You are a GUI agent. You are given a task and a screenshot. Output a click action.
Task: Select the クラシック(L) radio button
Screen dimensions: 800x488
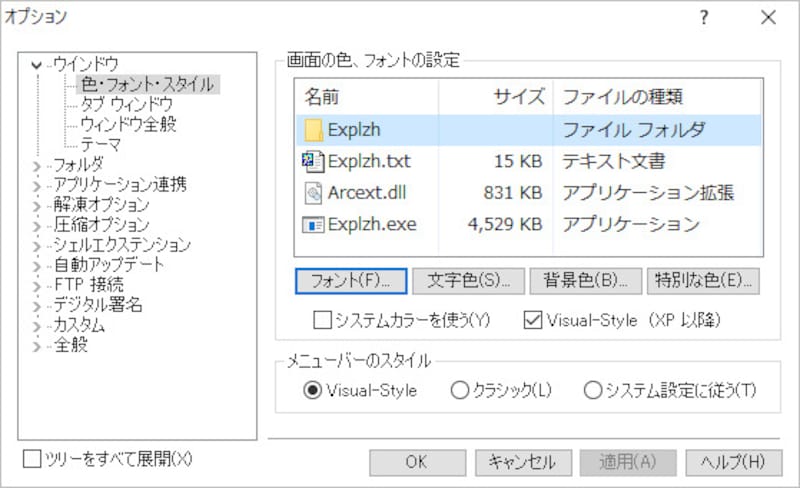tap(459, 391)
